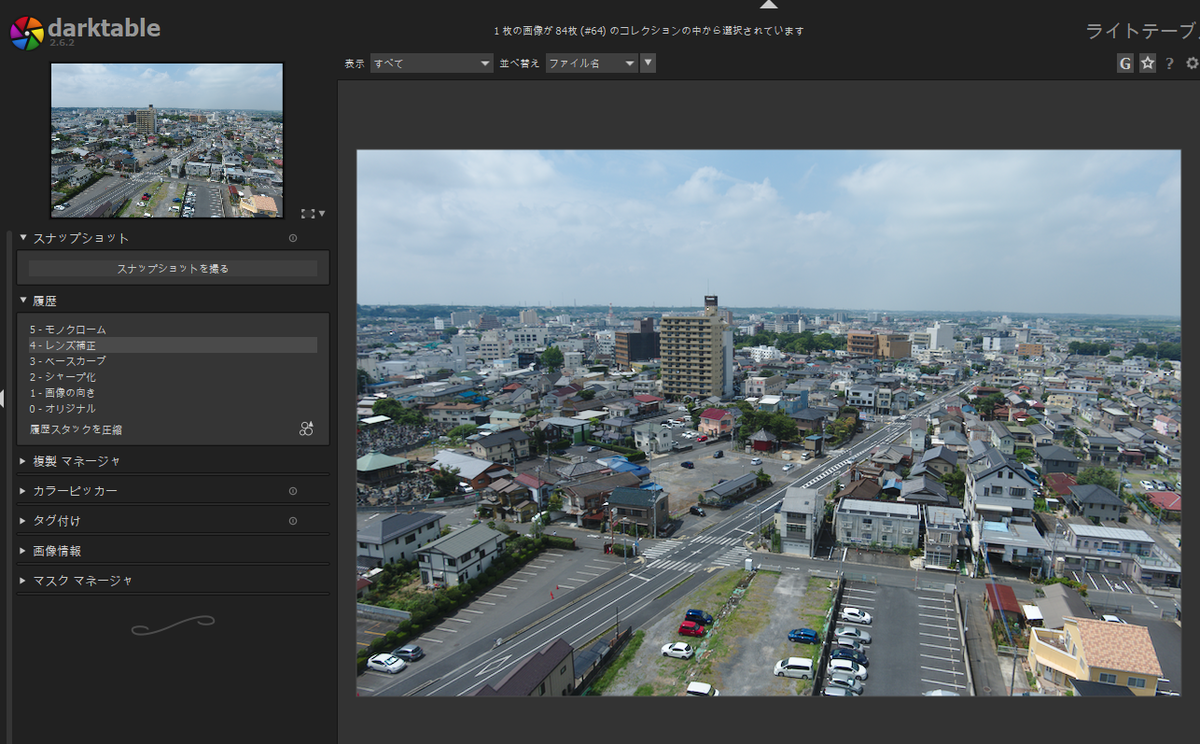Click the collection status text at top
1200x744 pixels.
point(649,31)
